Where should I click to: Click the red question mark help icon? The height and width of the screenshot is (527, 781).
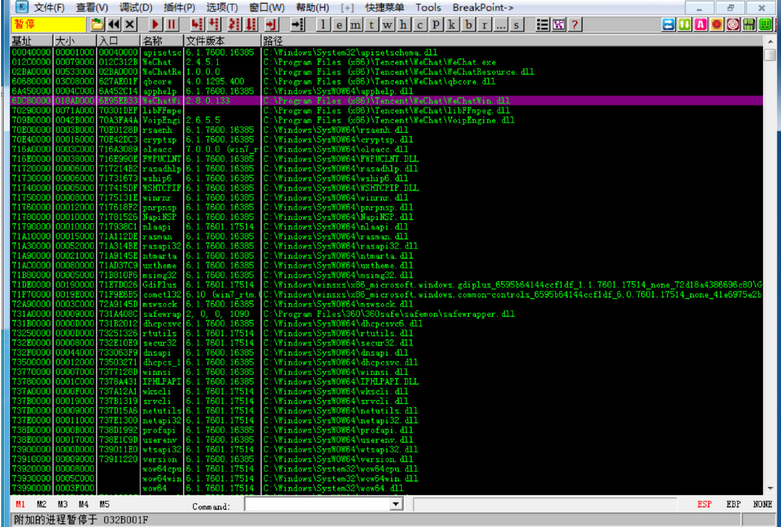pyautogui.click(x=575, y=24)
